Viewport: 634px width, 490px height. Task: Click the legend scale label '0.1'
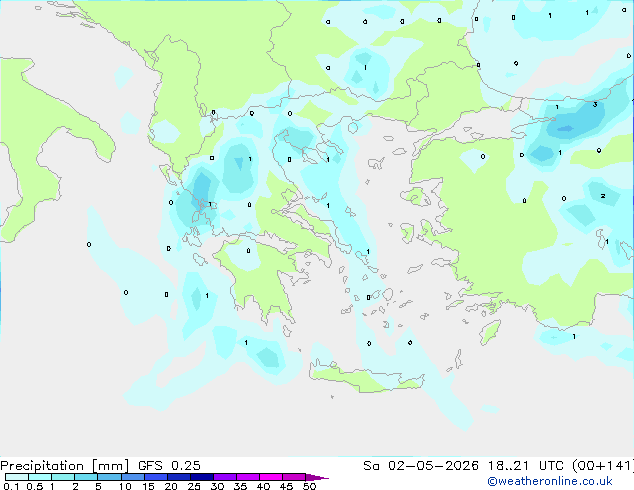[x=11, y=486]
